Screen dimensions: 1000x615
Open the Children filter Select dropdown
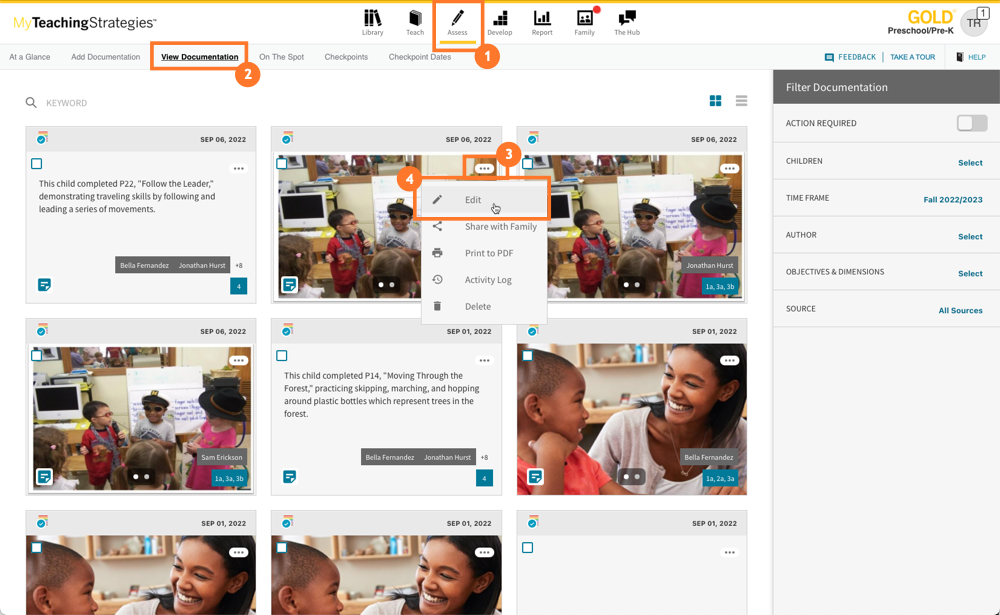(x=969, y=162)
